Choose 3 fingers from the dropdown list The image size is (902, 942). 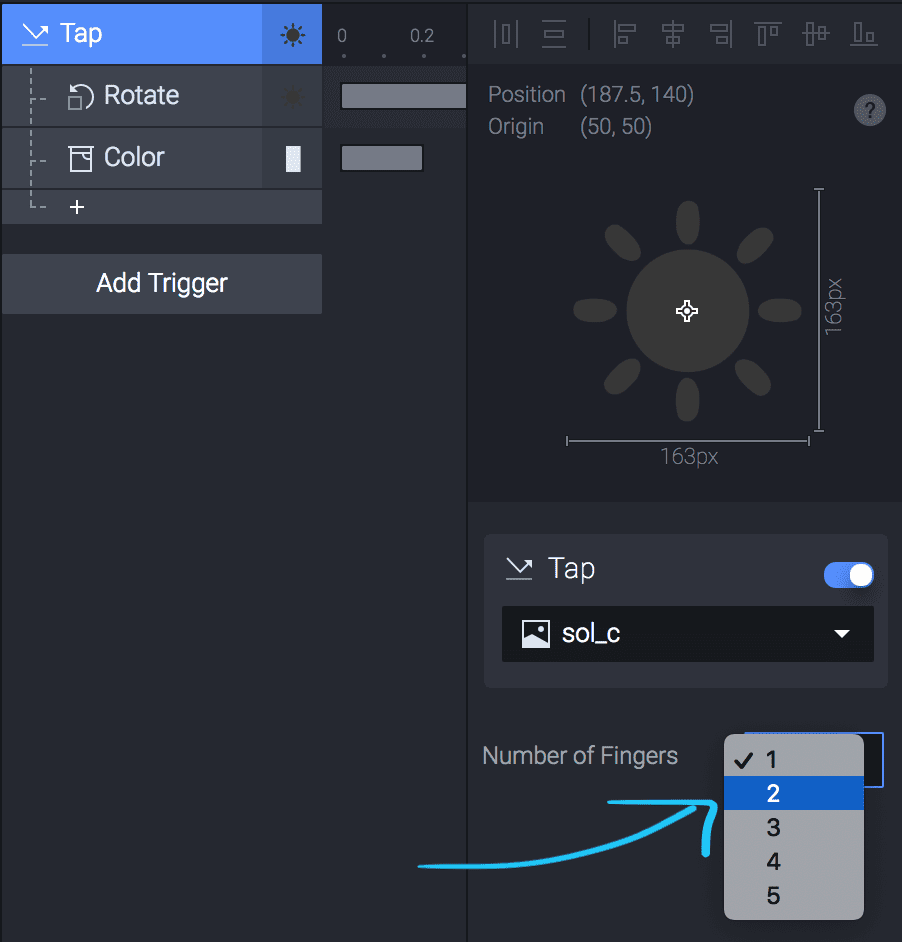[x=793, y=827]
